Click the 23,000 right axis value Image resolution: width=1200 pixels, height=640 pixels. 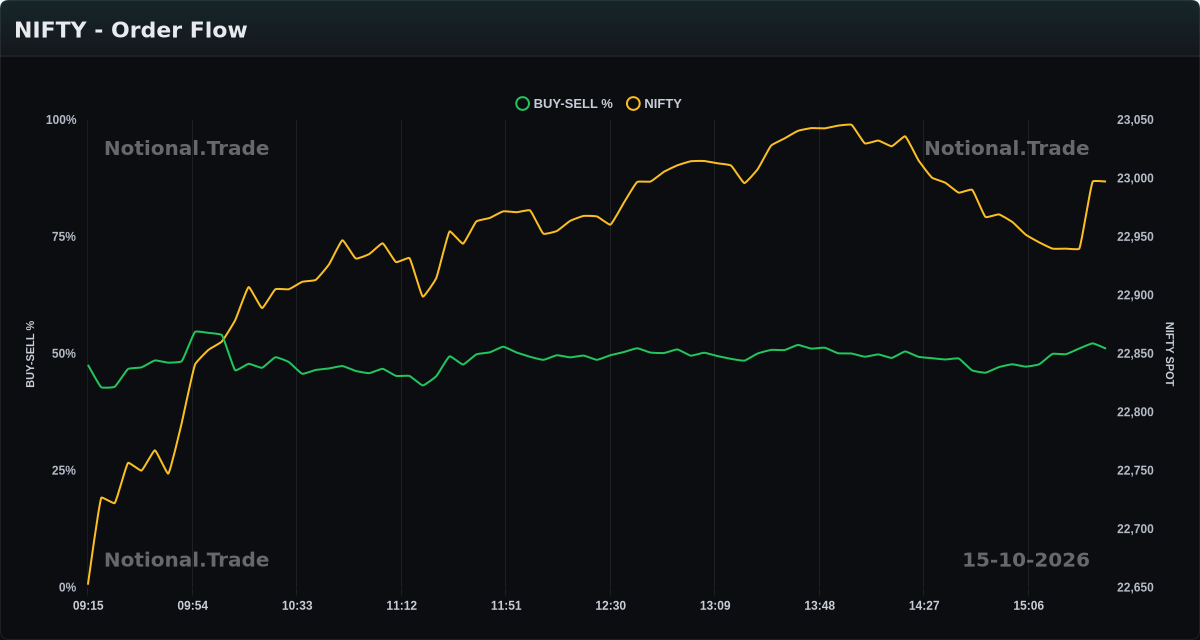tap(1135, 178)
